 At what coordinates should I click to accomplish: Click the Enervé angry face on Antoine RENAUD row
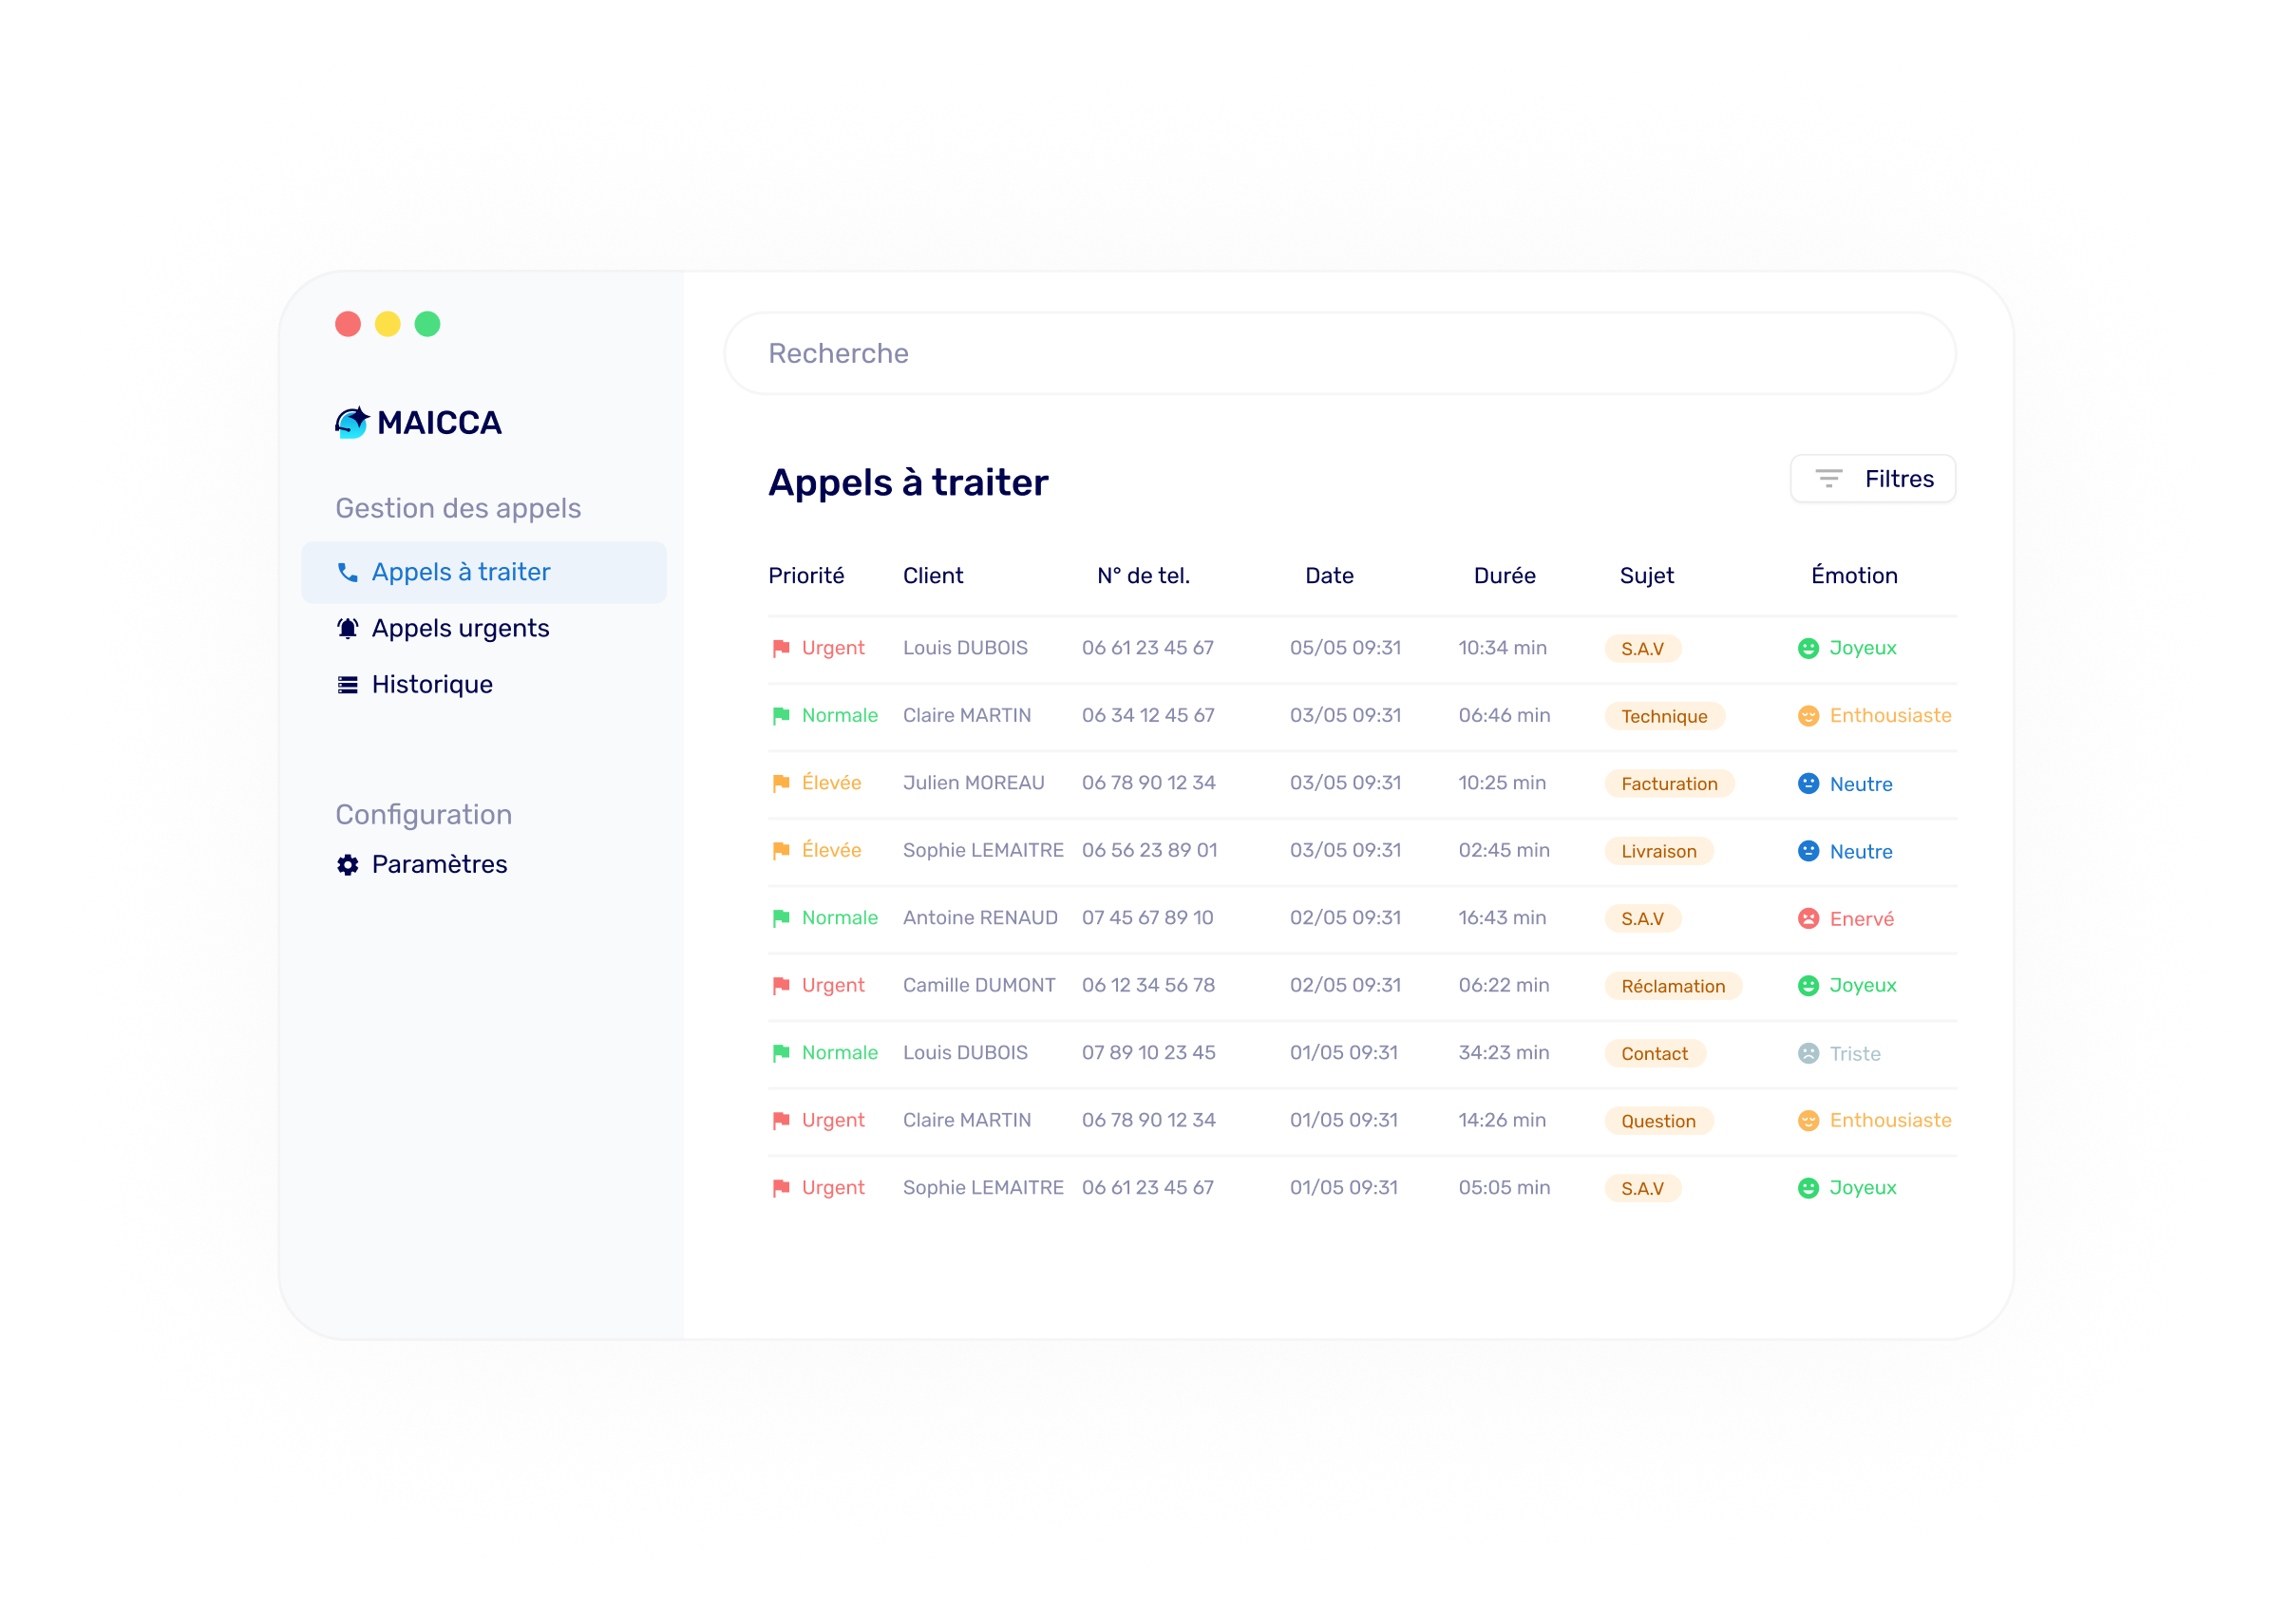pos(1808,919)
